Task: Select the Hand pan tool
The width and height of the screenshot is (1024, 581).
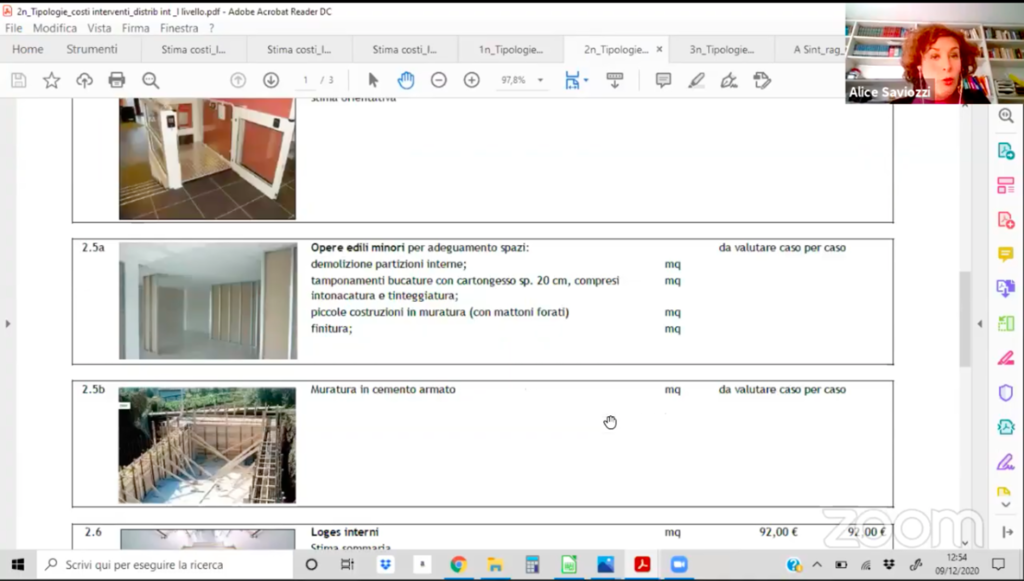Action: [x=406, y=80]
